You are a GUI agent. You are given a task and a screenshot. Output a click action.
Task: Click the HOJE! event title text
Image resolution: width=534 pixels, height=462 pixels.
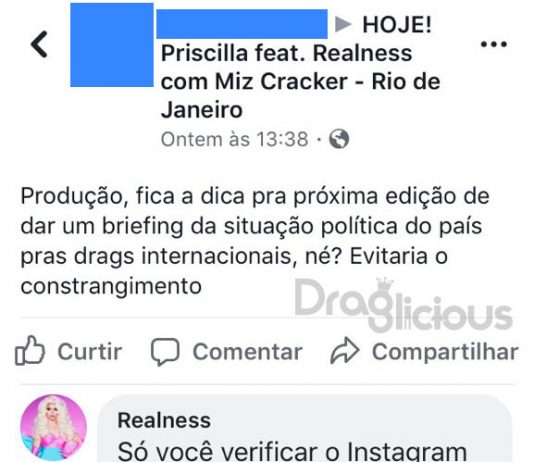(x=397, y=25)
